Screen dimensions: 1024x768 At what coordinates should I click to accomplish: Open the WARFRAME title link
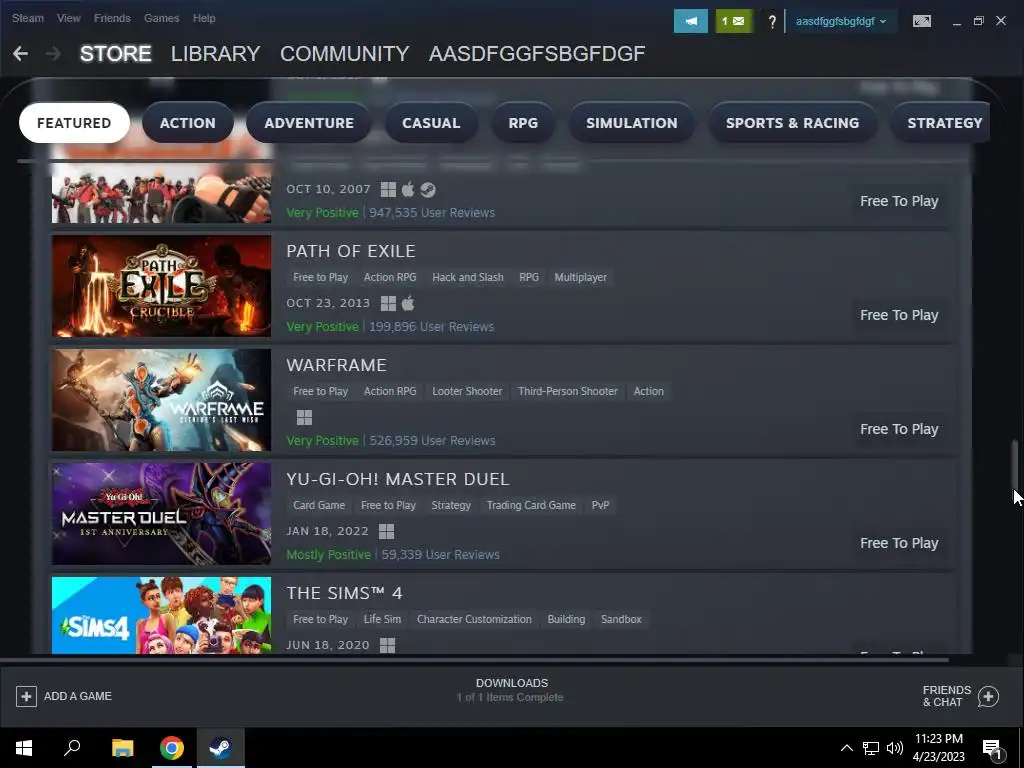336,365
